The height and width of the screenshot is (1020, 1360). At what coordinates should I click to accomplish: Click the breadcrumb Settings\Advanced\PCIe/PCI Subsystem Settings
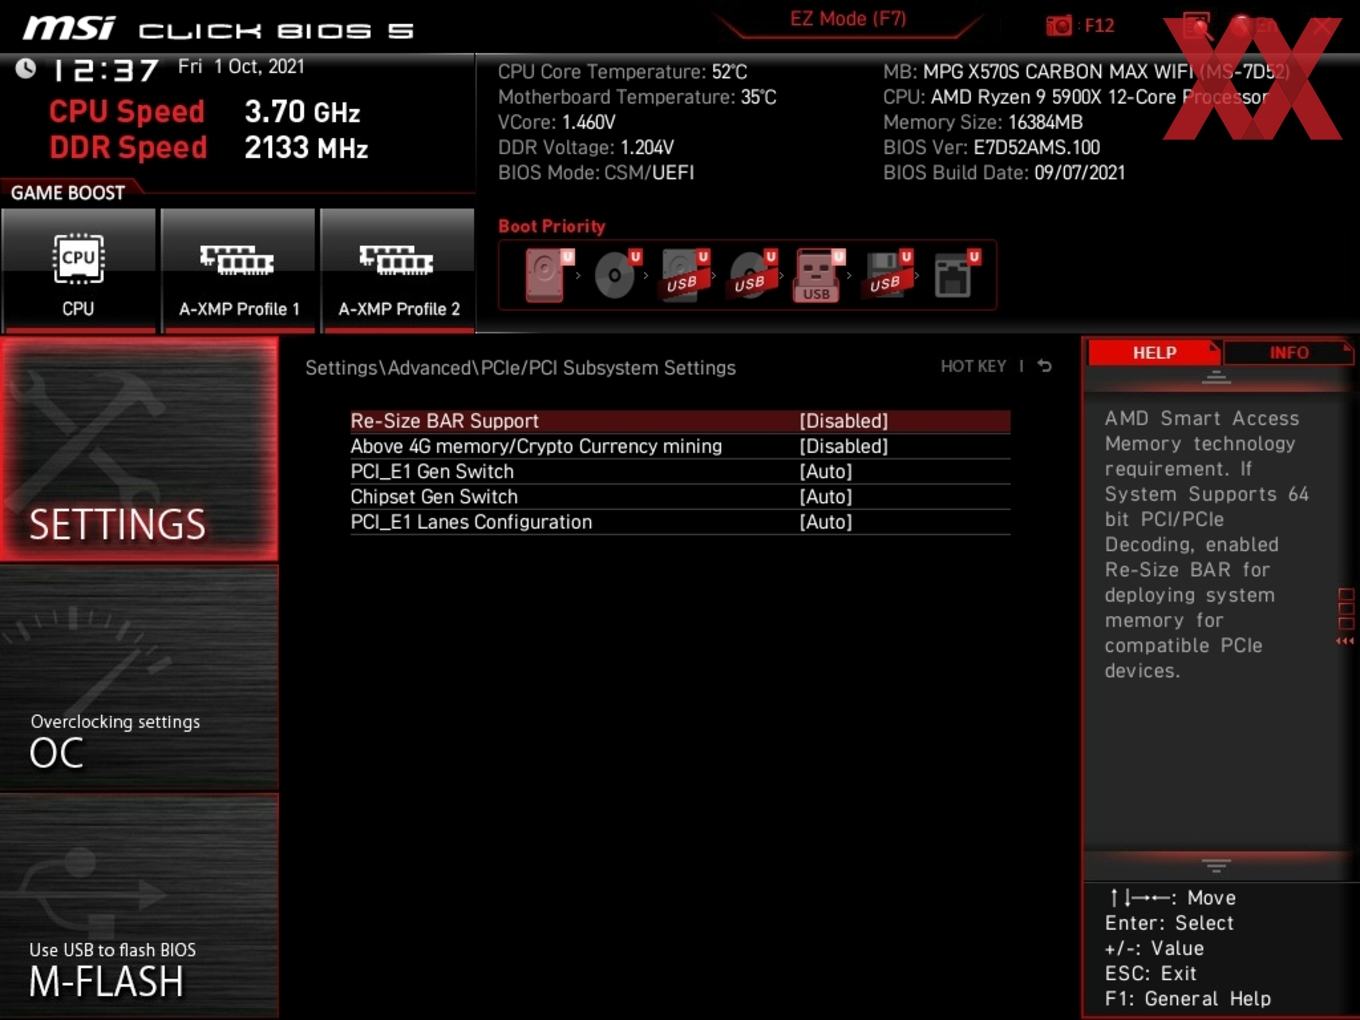coord(520,368)
